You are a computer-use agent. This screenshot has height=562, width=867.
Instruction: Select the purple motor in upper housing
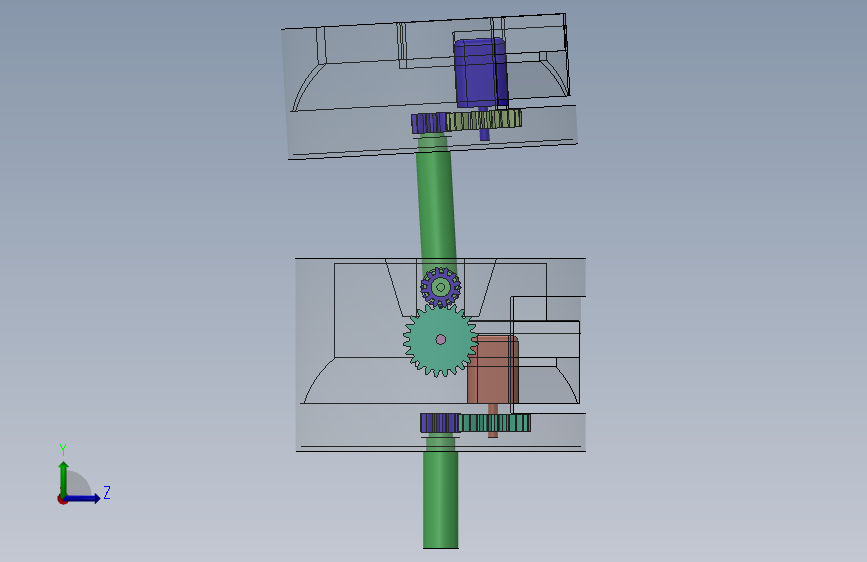(480, 72)
